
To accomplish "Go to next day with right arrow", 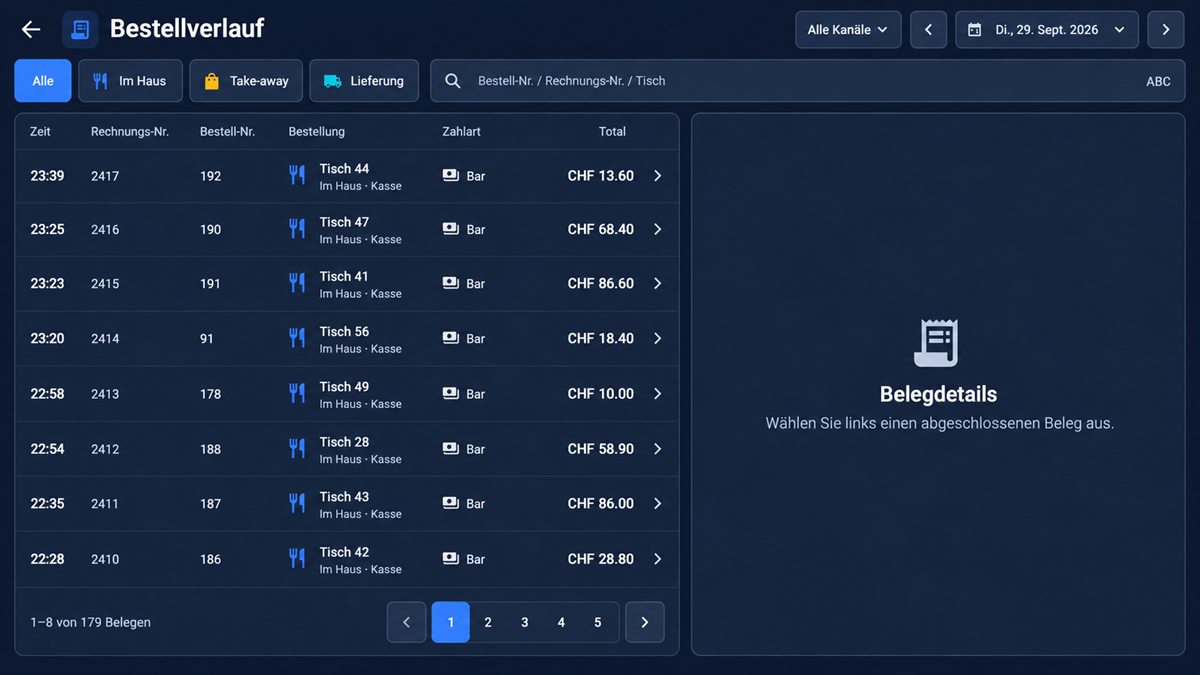I will [x=1166, y=30].
